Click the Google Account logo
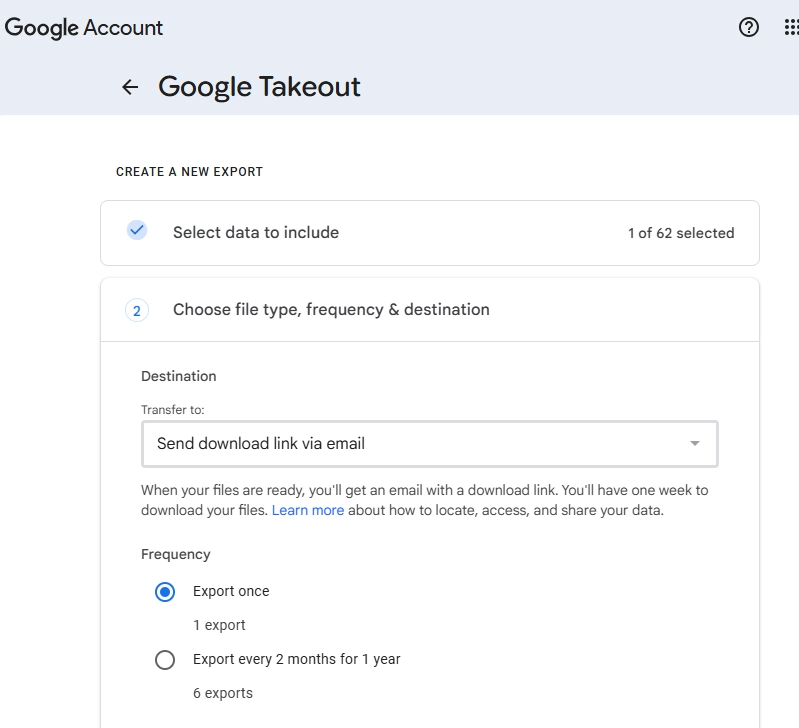Image resolution: width=799 pixels, height=728 pixels. pos(84,28)
